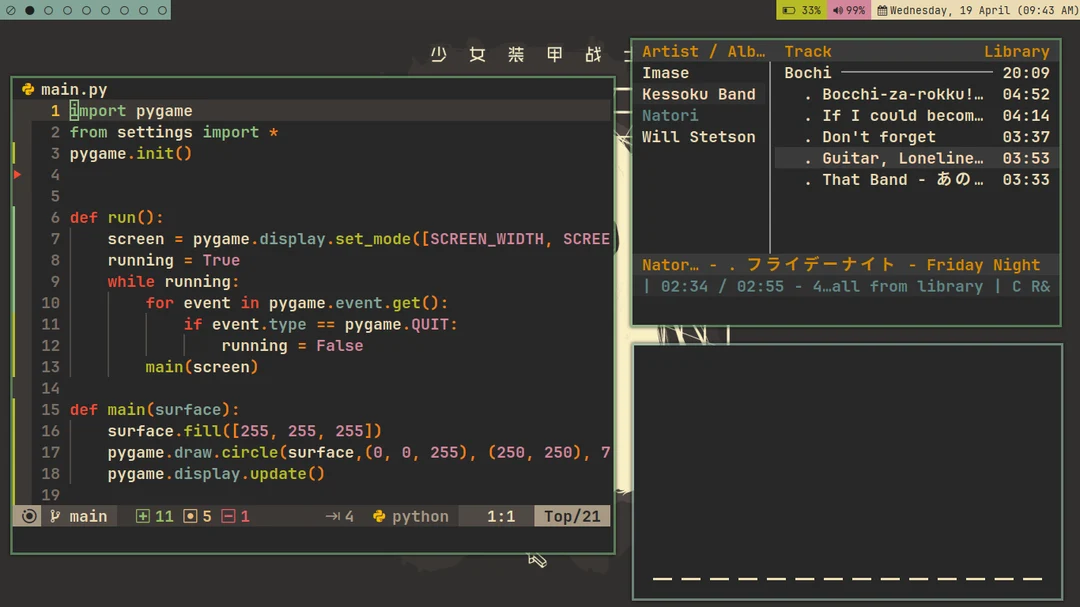Expand Will Stetson's albums
Image resolution: width=1080 pixels, height=607 pixels.
click(x=699, y=136)
